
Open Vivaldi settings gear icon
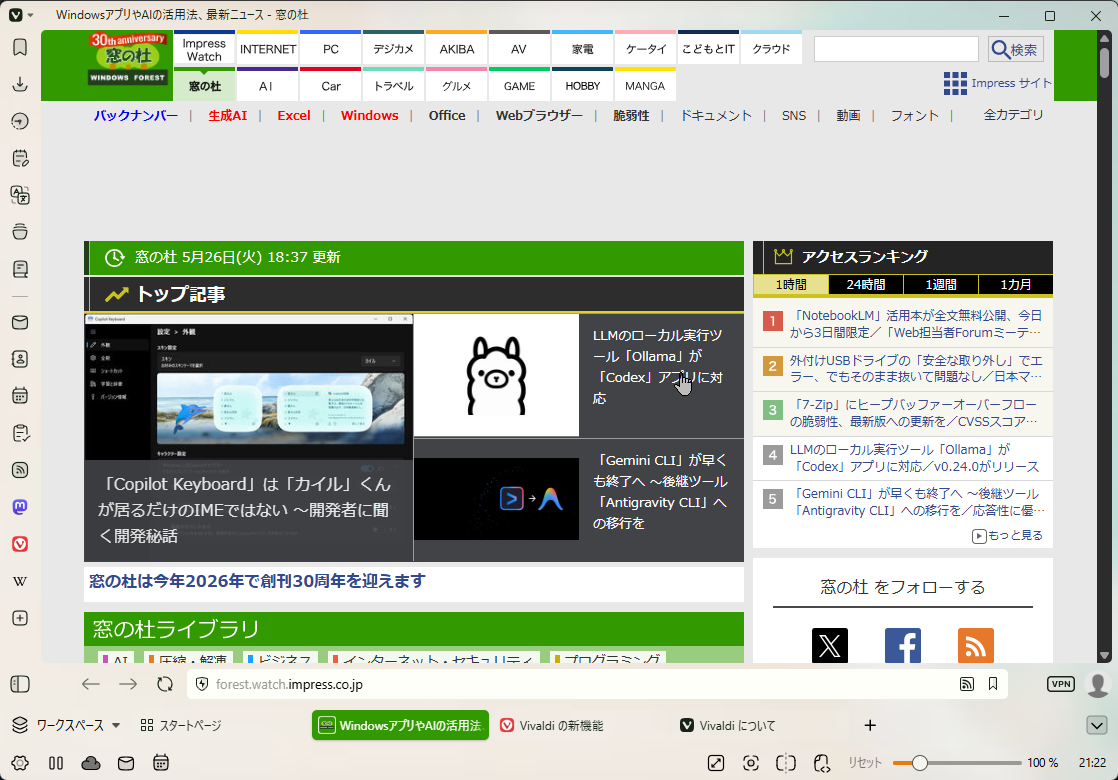[x=20, y=763]
